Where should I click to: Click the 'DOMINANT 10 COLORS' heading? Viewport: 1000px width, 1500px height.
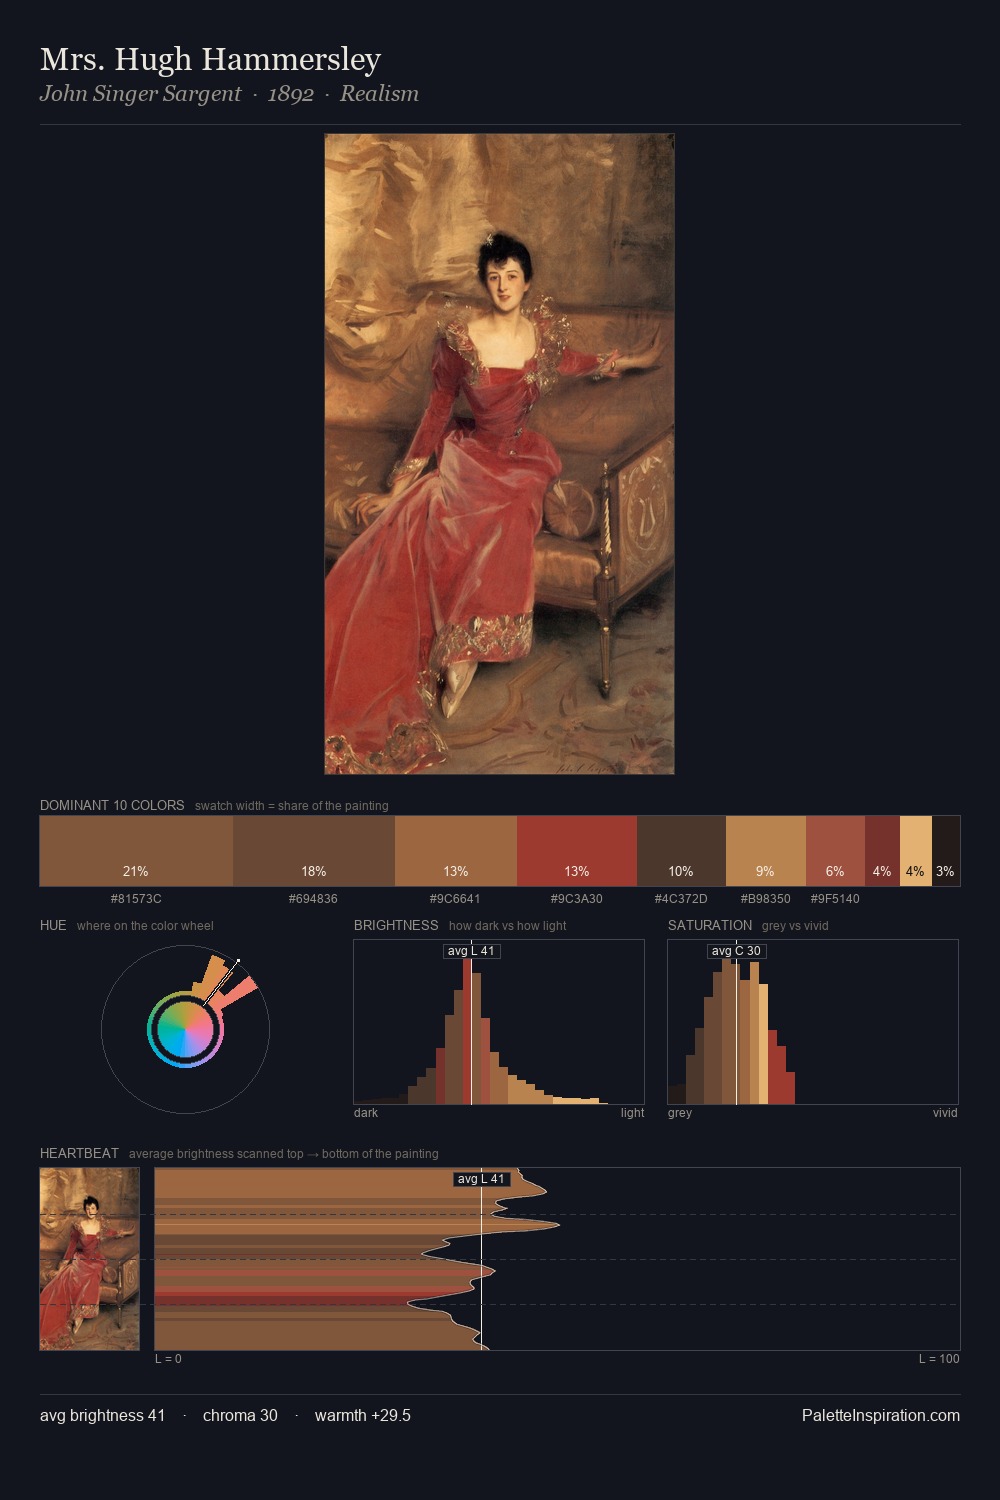pyautogui.click(x=112, y=805)
